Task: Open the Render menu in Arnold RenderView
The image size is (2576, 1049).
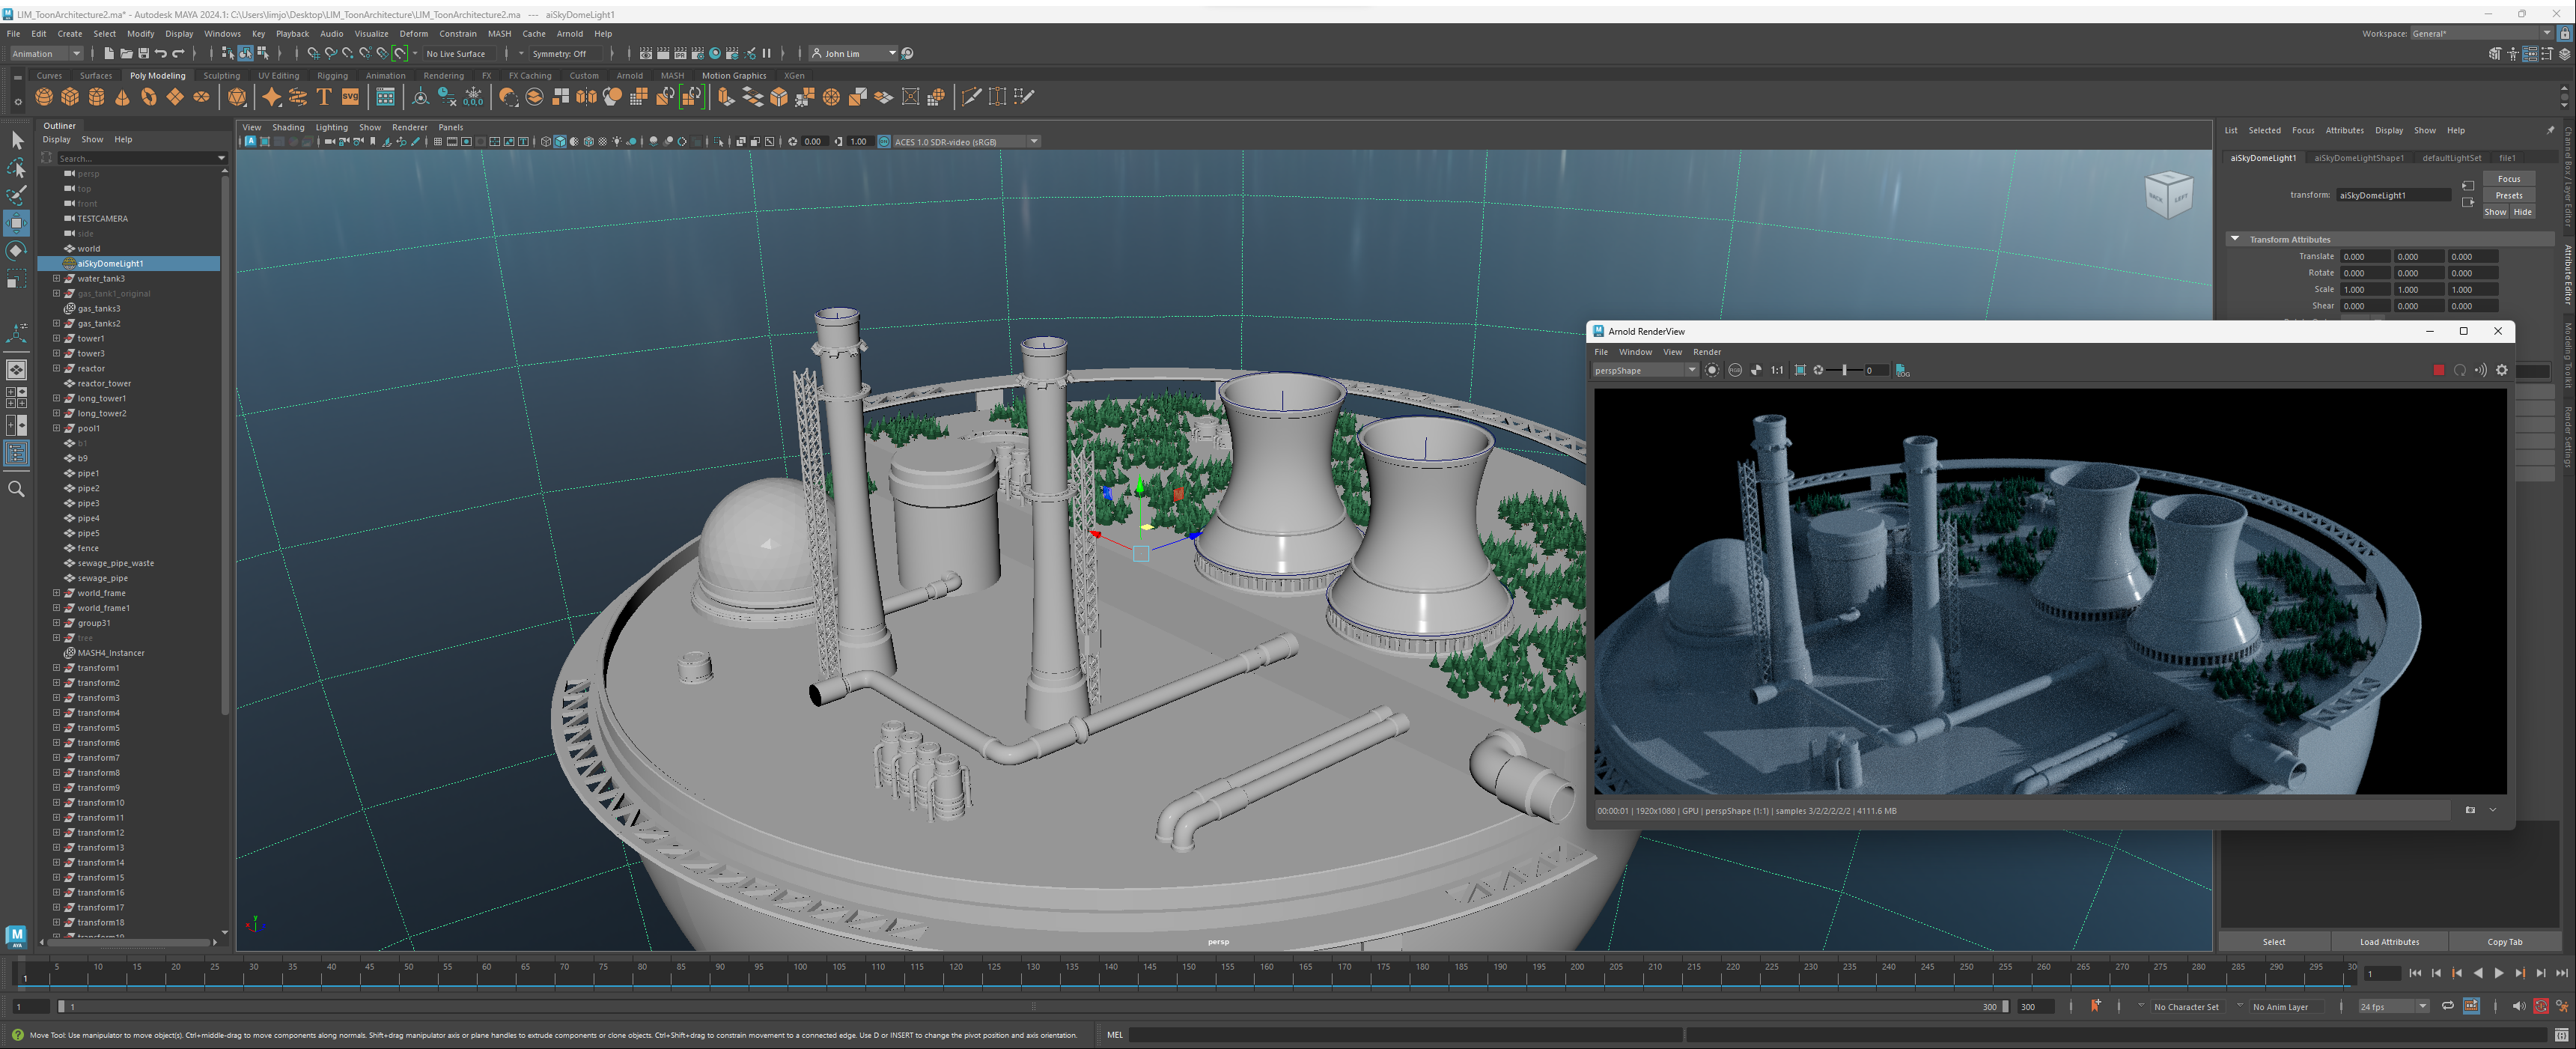Action: [x=1706, y=352]
